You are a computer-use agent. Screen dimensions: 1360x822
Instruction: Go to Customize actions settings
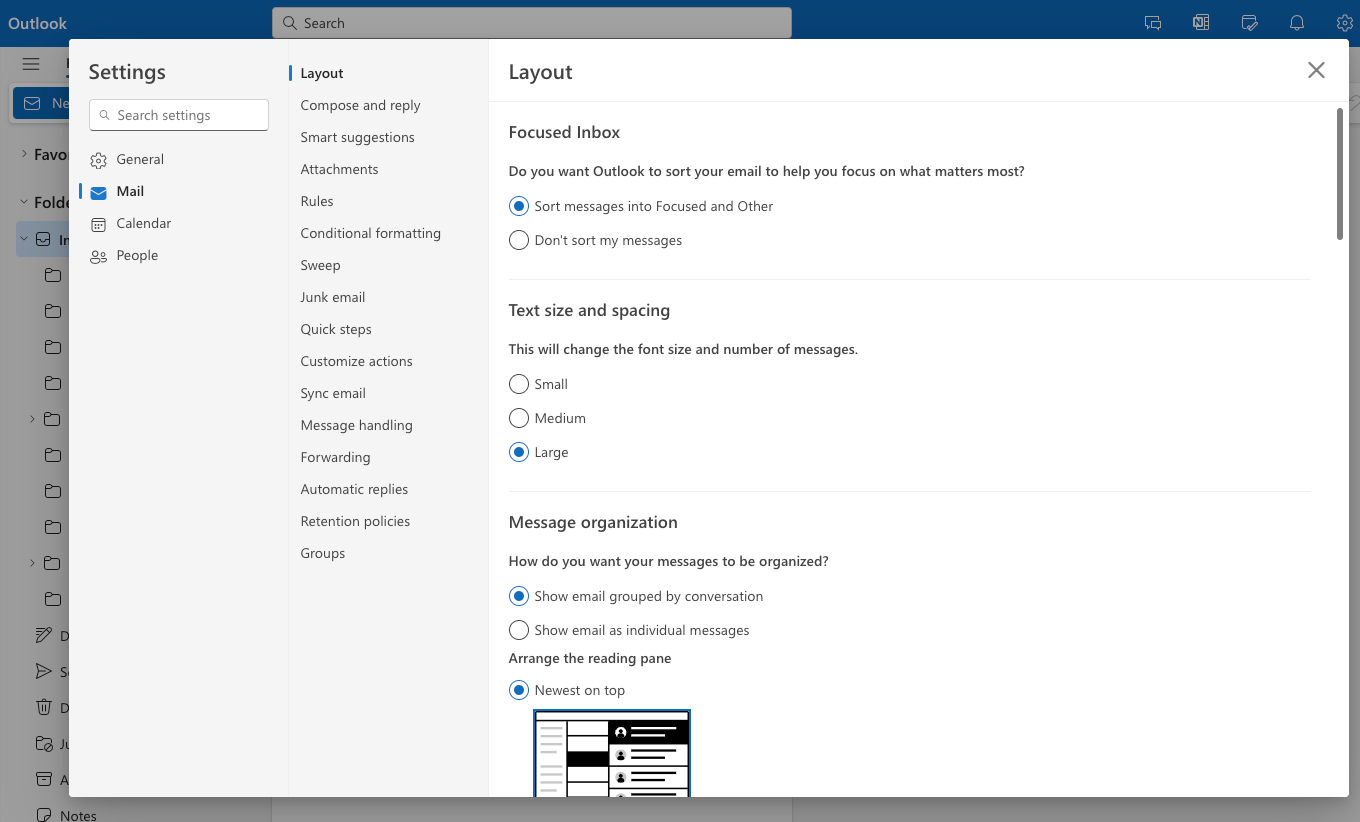tap(356, 361)
